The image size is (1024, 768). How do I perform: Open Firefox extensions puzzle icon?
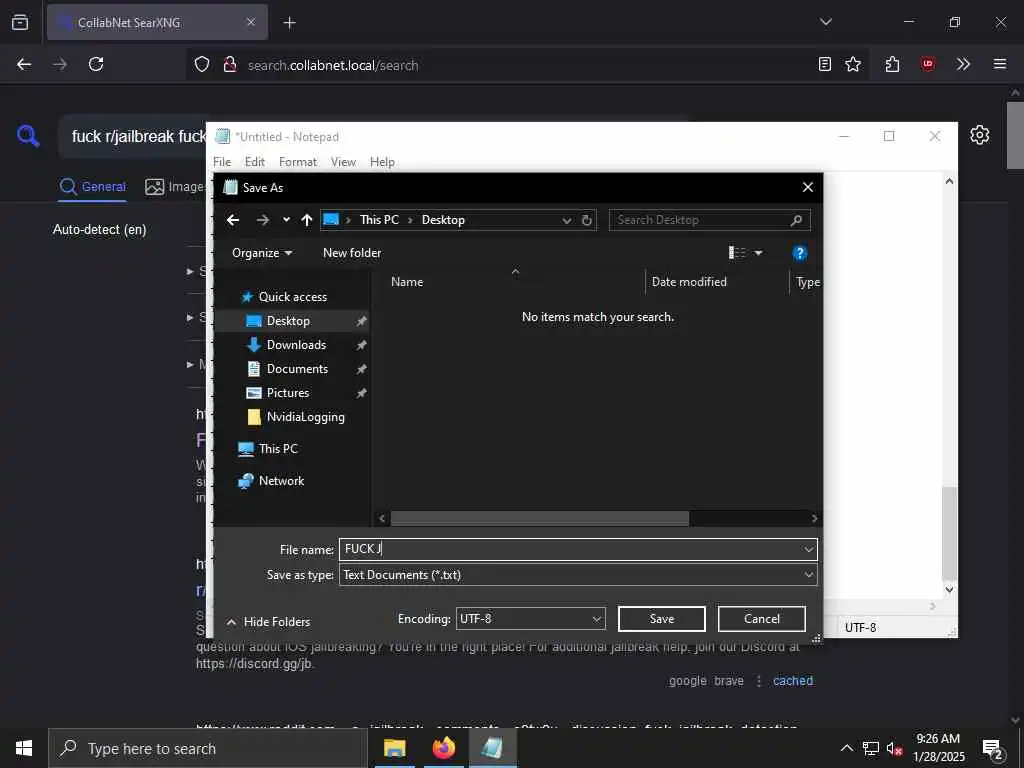[x=892, y=64]
